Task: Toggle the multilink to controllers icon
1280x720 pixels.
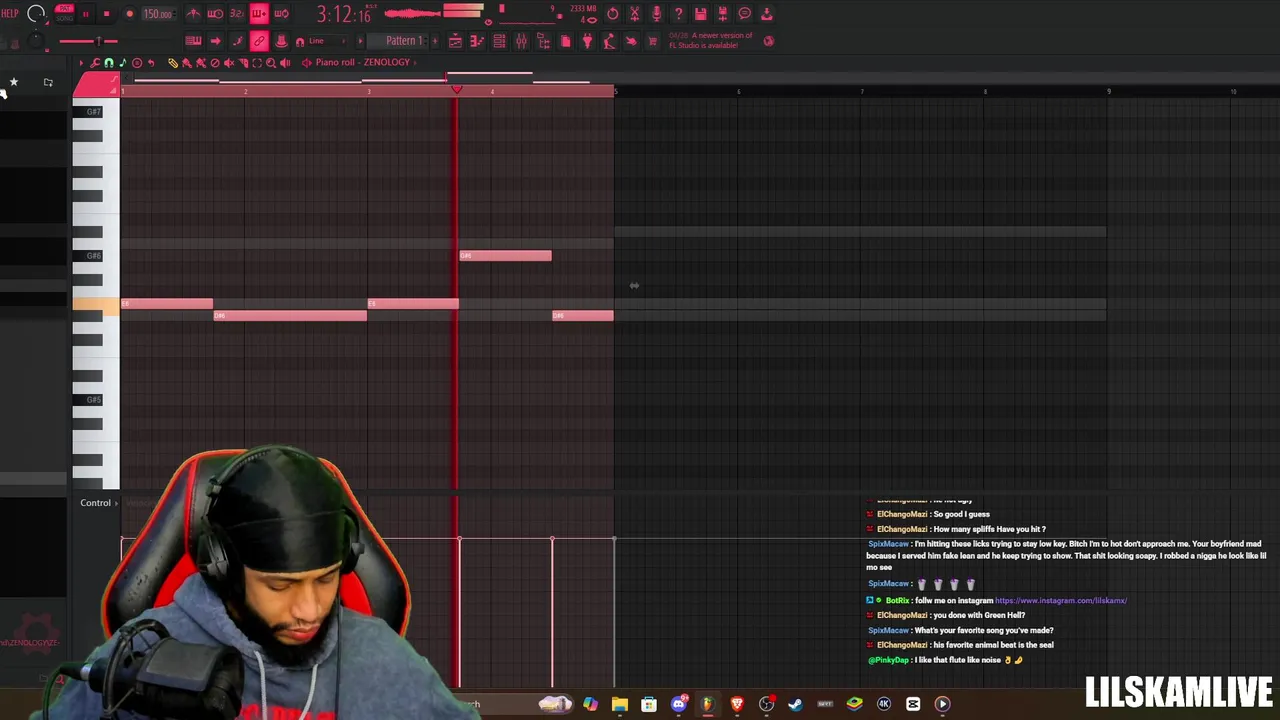Action: point(281,41)
